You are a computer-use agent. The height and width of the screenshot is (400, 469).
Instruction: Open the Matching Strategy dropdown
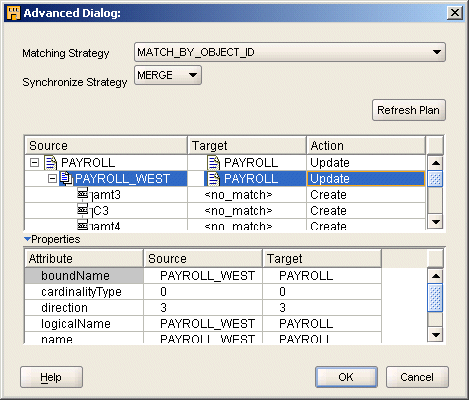tap(436, 52)
